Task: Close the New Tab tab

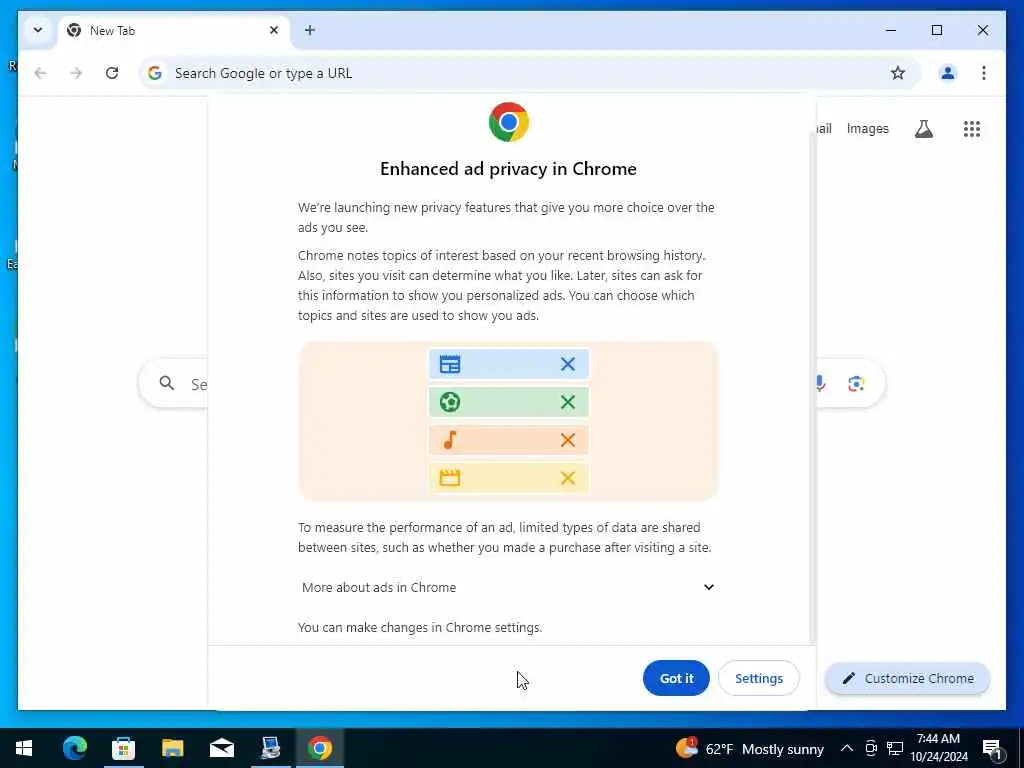Action: tap(274, 30)
